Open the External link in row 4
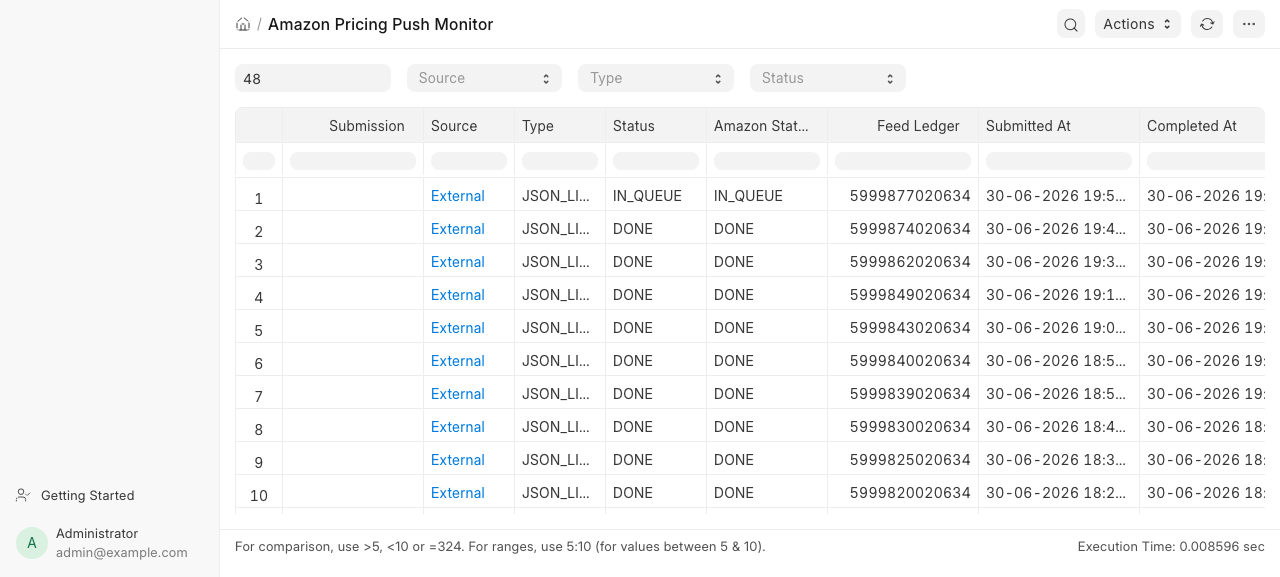1280x577 pixels. [x=458, y=295]
